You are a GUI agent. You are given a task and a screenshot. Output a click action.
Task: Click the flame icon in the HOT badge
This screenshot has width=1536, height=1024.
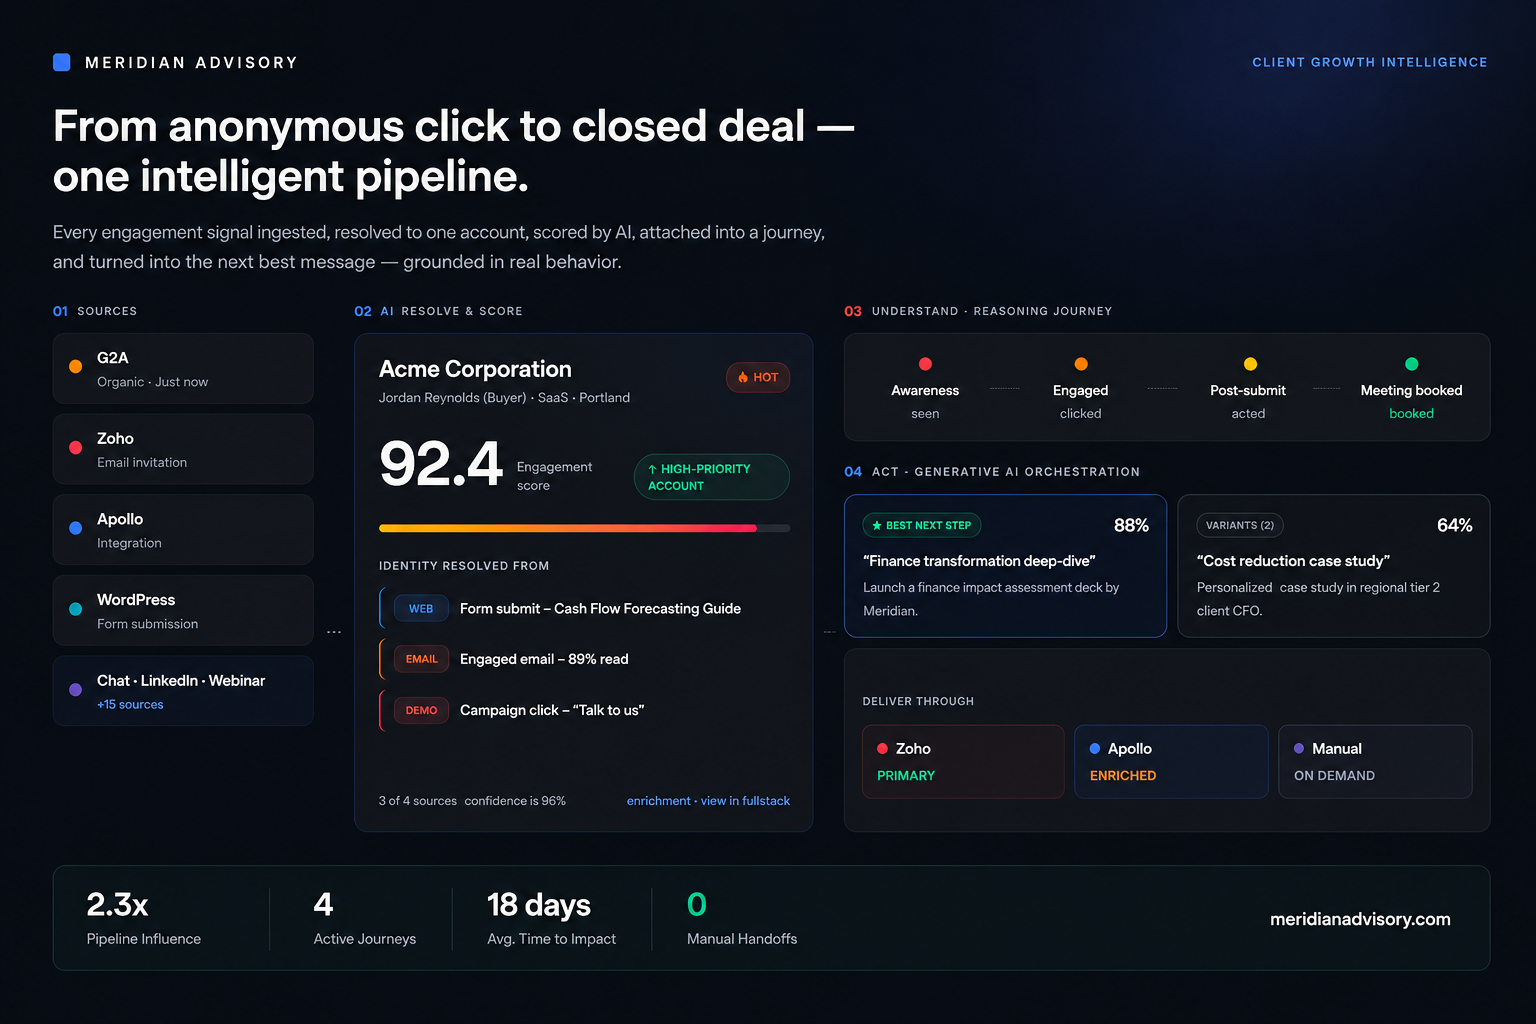point(743,377)
